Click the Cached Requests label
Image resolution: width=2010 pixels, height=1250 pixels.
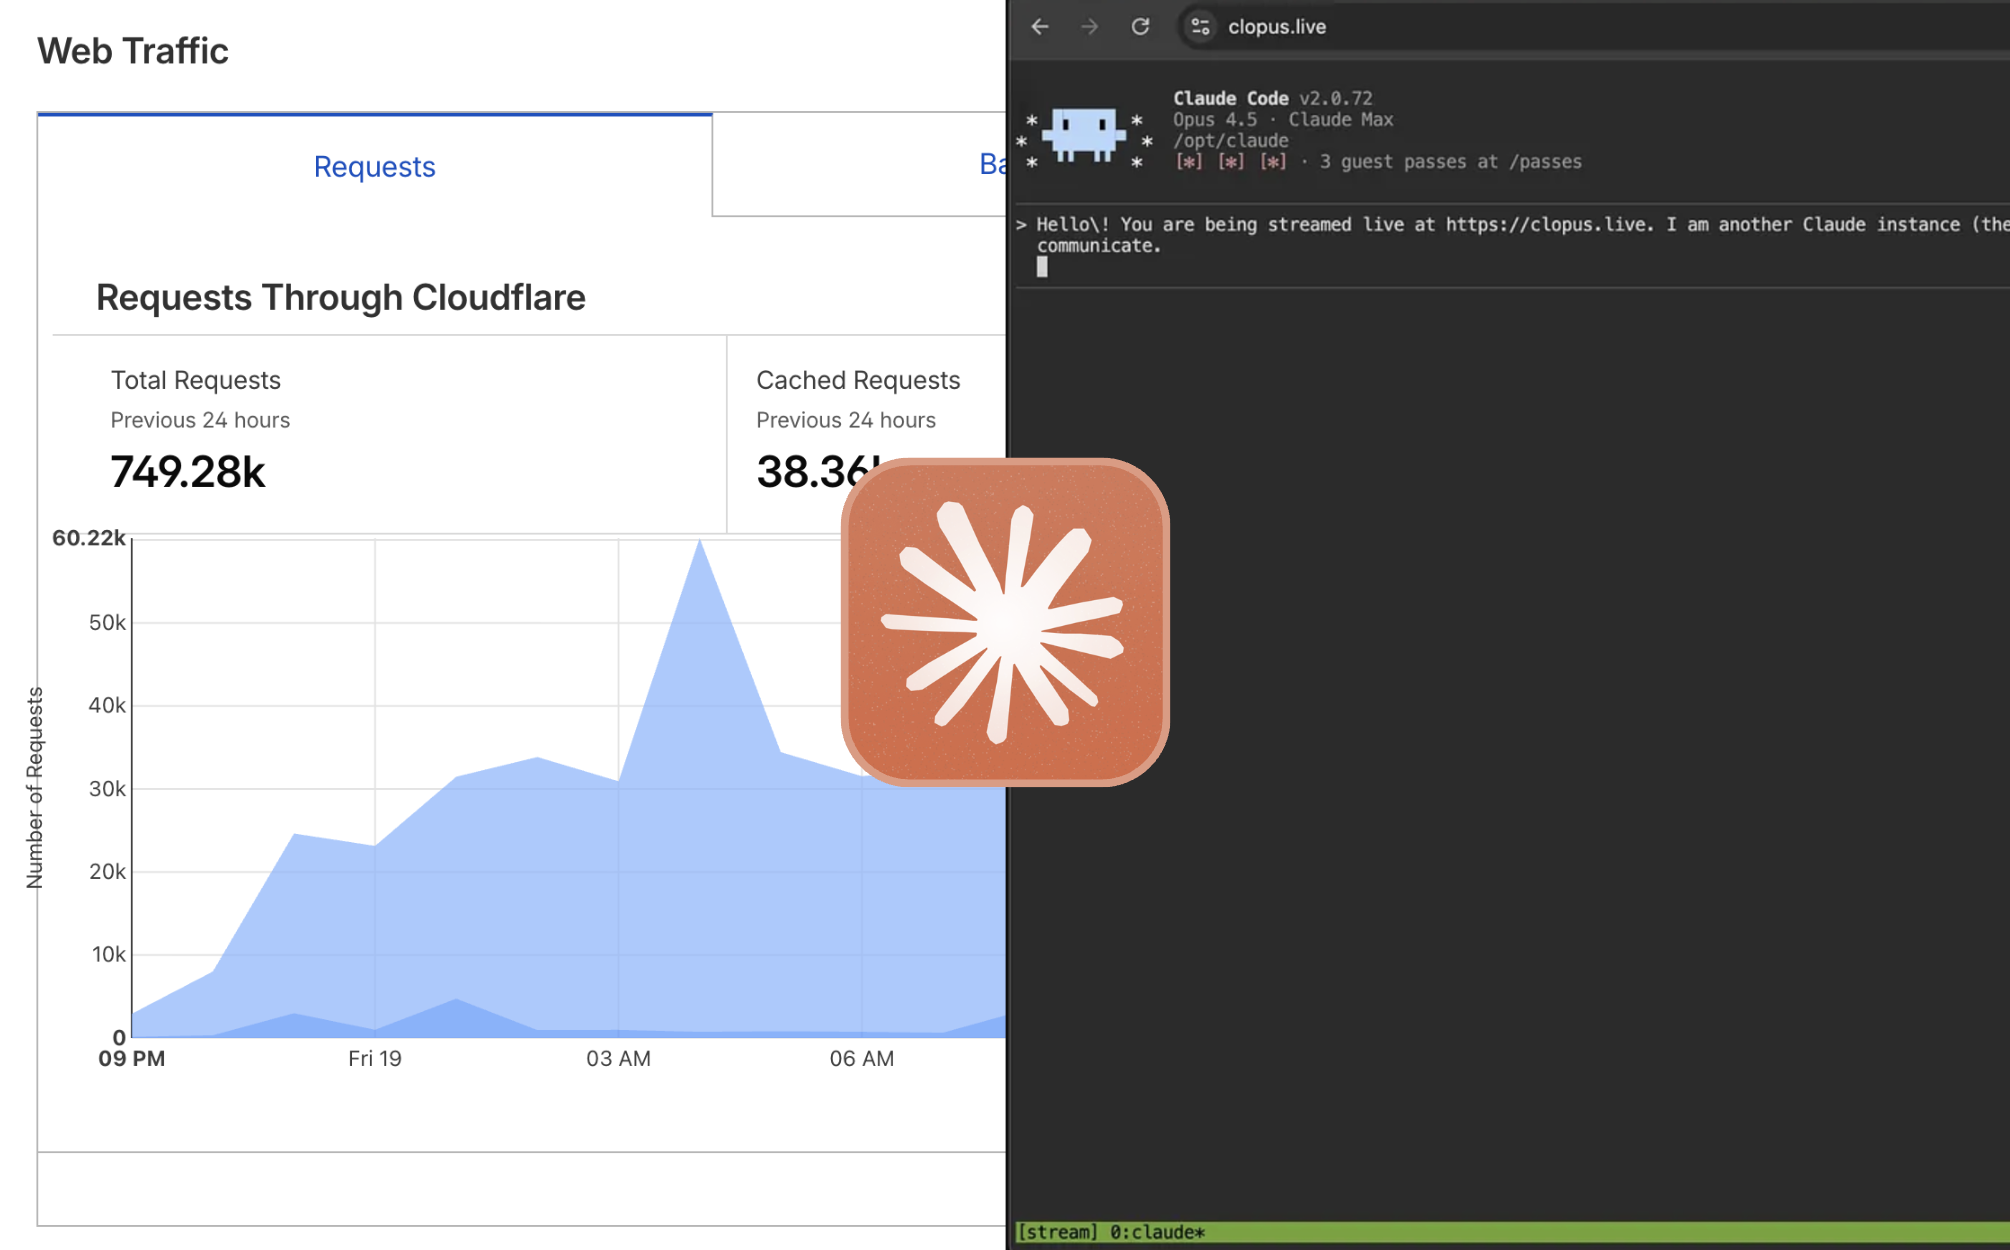(x=858, y=380)
